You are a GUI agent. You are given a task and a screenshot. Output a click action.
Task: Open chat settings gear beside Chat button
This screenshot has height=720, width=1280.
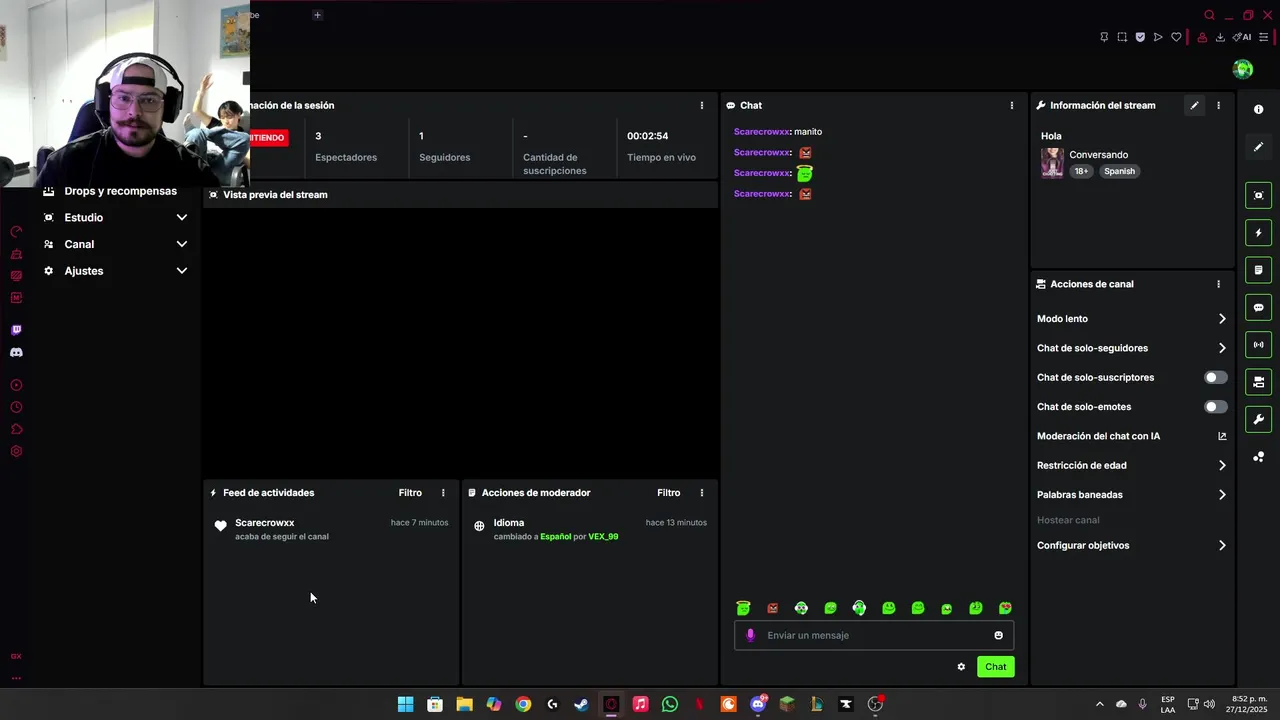point(961,667)
